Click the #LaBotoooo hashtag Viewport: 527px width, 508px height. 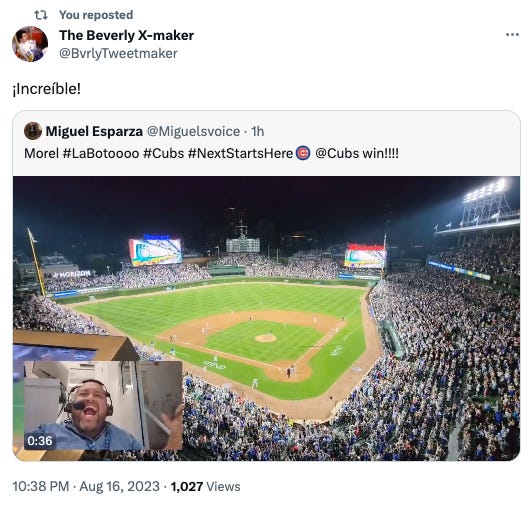coord(101,154)
